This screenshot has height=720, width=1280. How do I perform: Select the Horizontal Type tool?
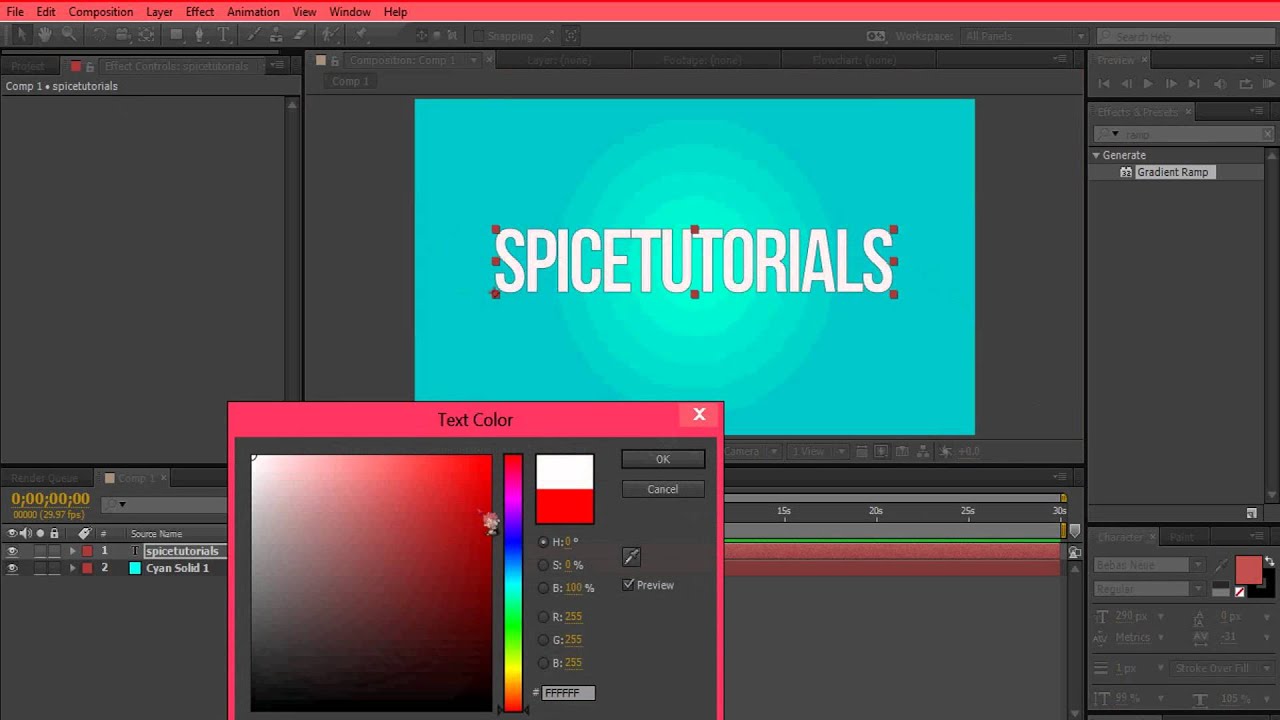tap(223, 35)
